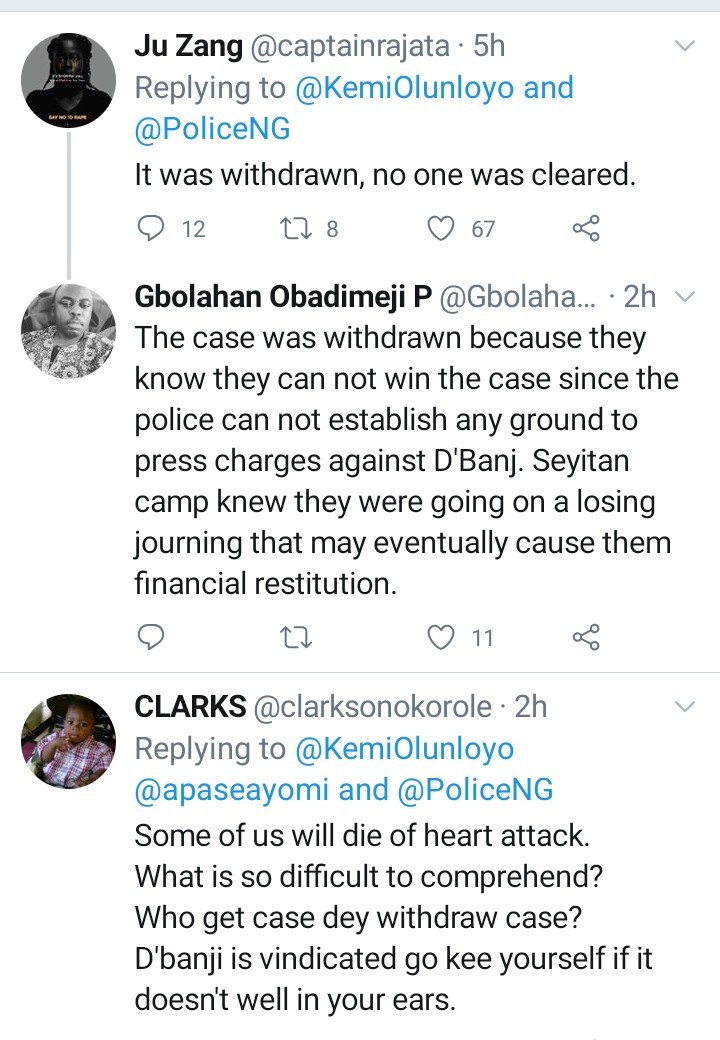Viewport: 720px width, 1040px height.
Task: Reply to Gbolahan Obadimeji's tweet
Action: point(150,636)
